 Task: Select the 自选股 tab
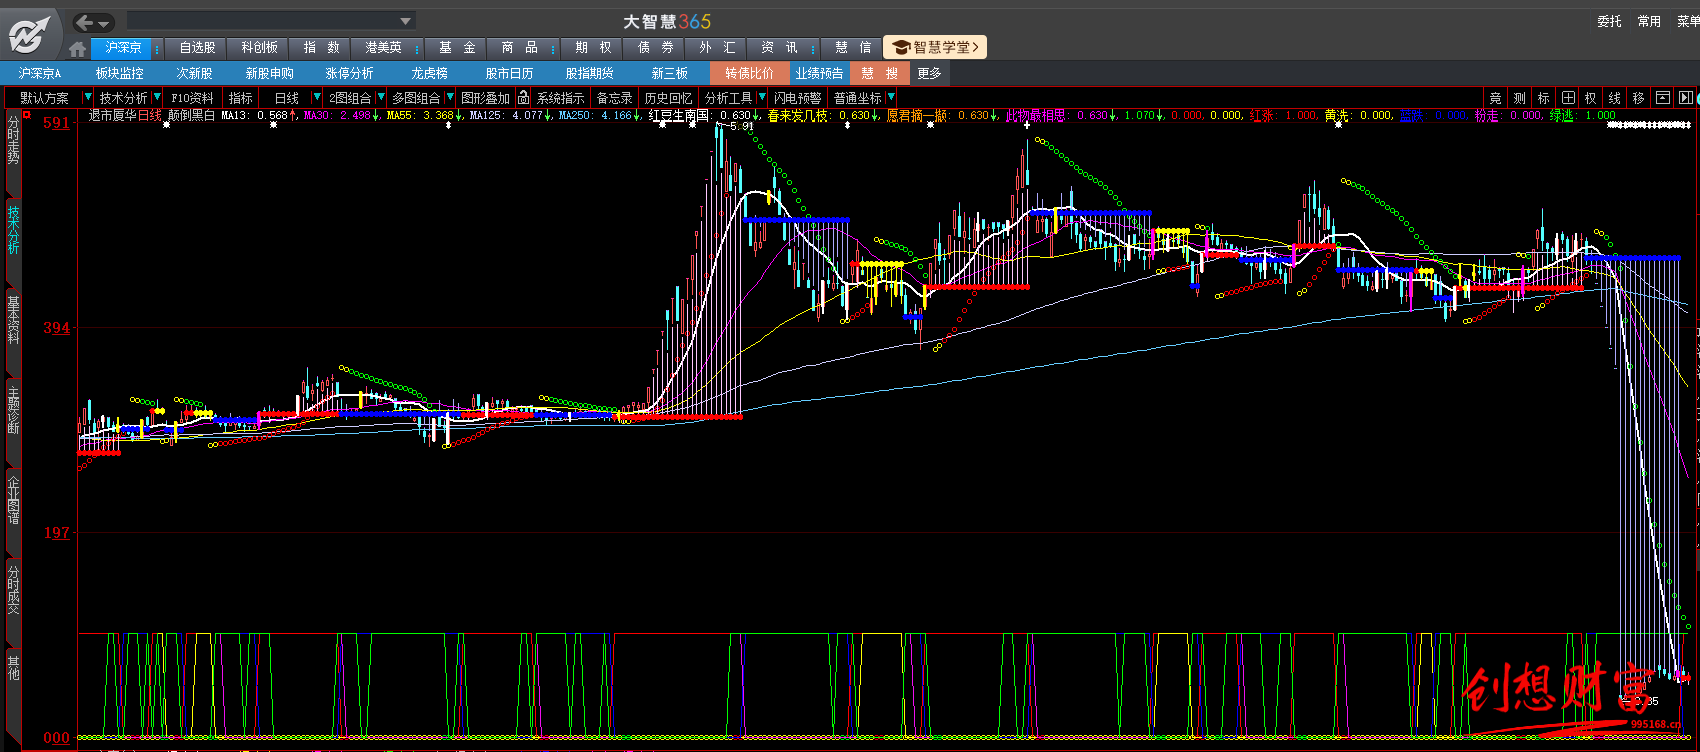pyautogui.click(x=197, y=48)
